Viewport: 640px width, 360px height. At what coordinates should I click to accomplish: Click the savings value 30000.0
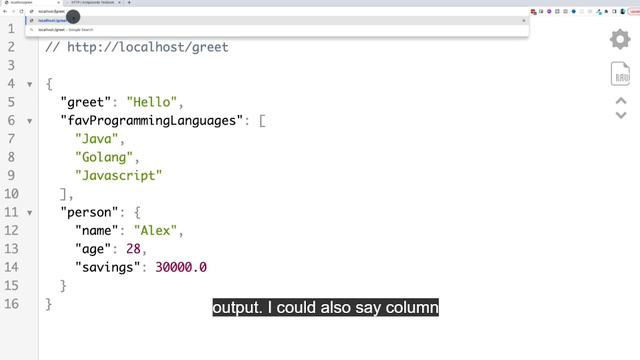pyautogui.click(x=181, y=267)
